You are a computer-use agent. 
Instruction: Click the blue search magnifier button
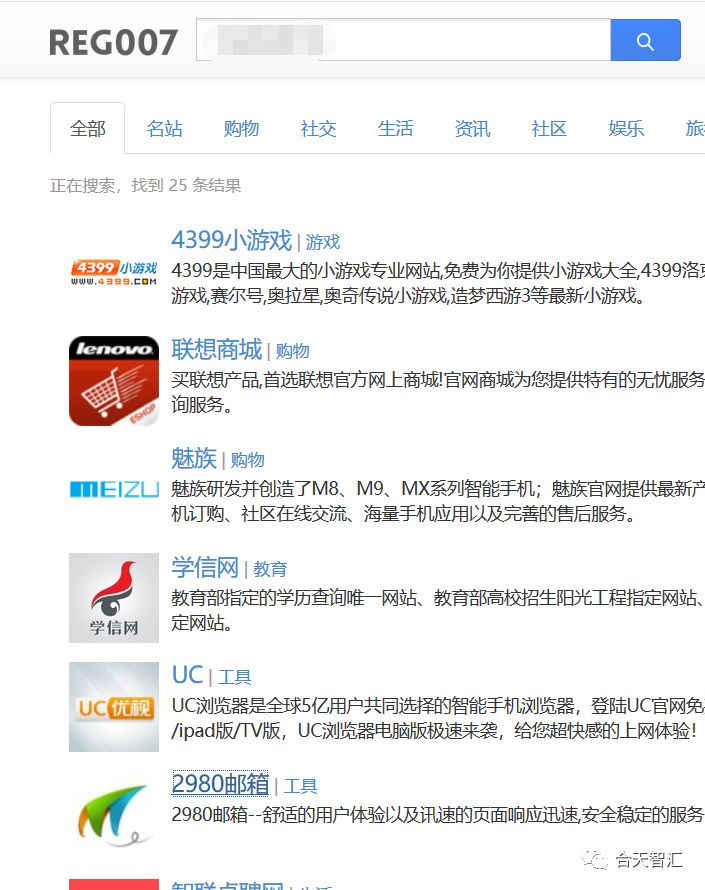(x=645, y=40)
